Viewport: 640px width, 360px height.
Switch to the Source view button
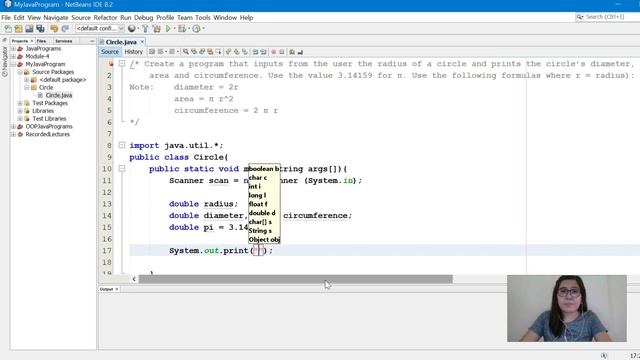(110, 52)
